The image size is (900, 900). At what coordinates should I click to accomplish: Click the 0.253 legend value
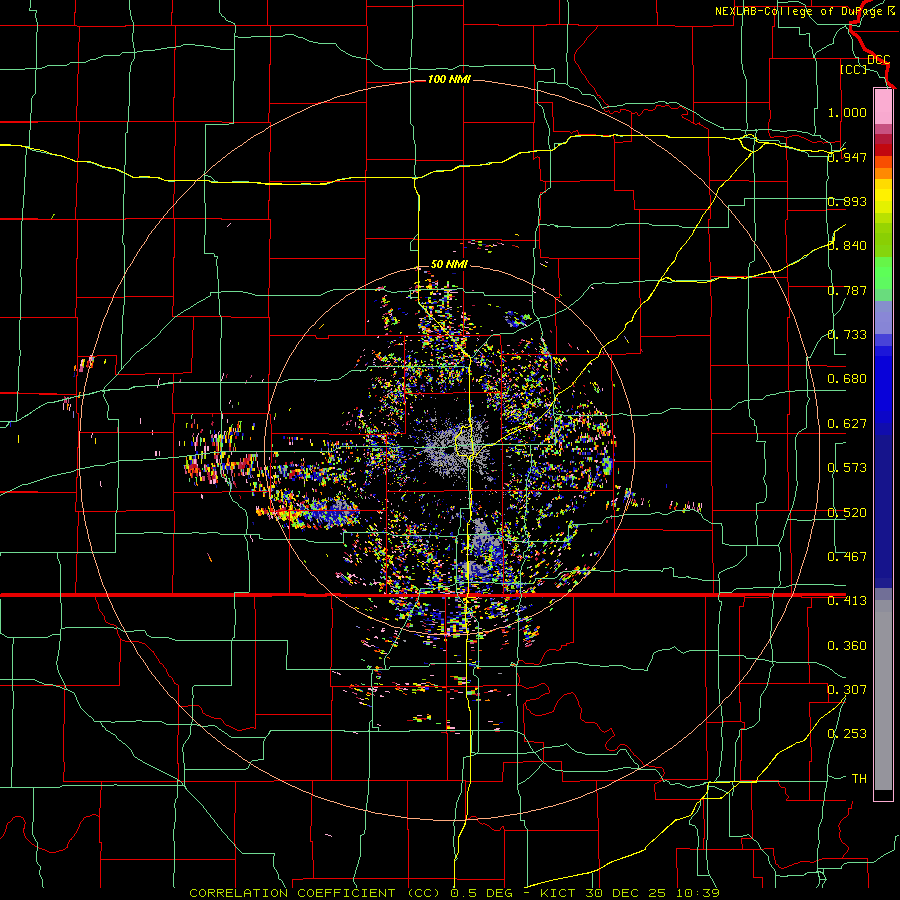[x=847, y=734]
